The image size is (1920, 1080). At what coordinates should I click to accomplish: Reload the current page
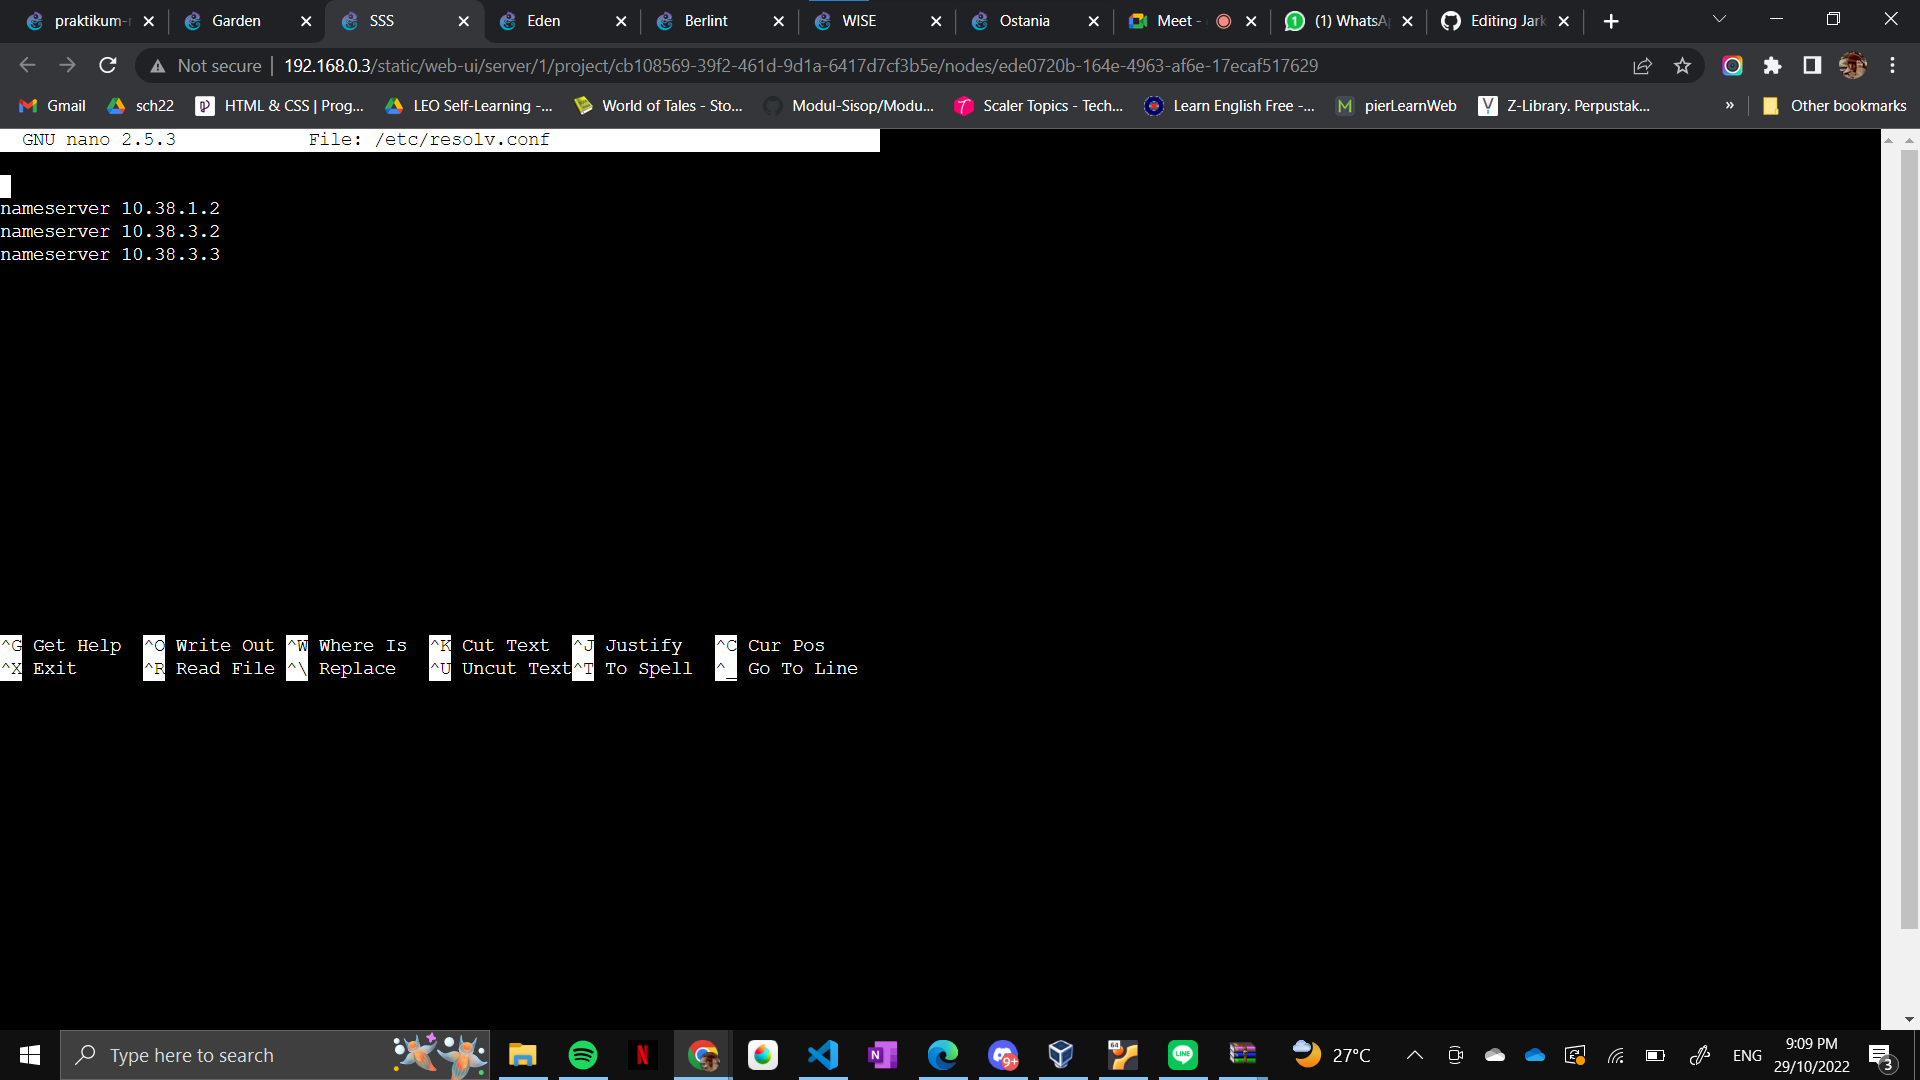click(x=108, y=66)
